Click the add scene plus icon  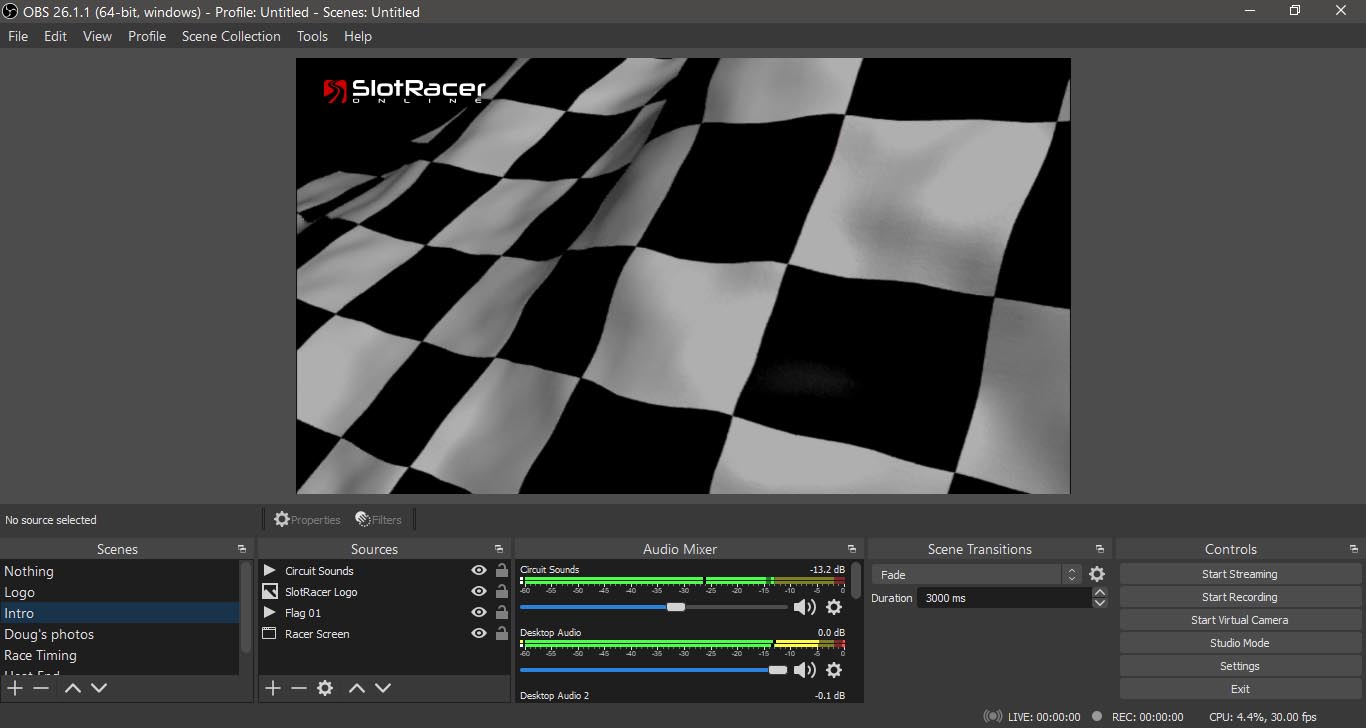coord(15,688)
